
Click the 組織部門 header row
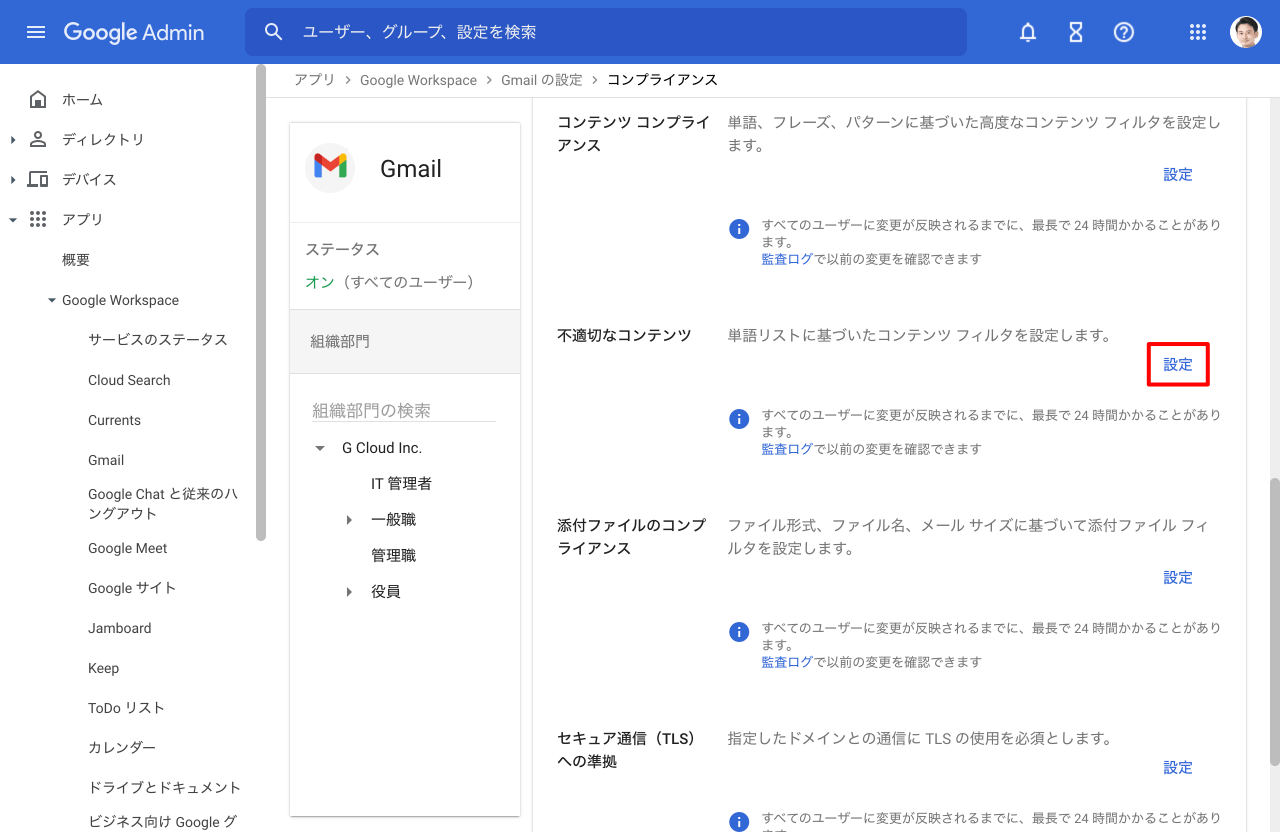(405, 341)
